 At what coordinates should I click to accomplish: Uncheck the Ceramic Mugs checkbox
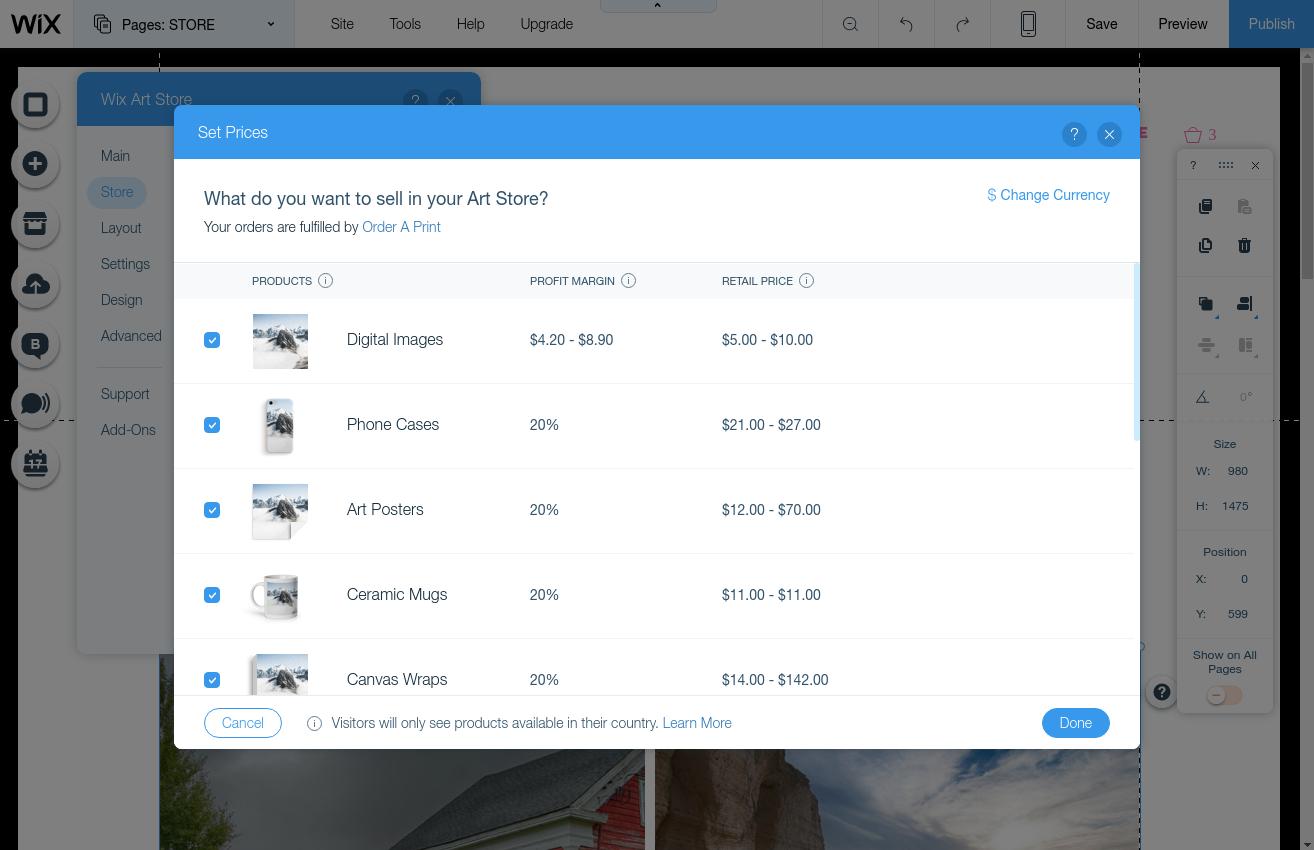pos(212,595)
